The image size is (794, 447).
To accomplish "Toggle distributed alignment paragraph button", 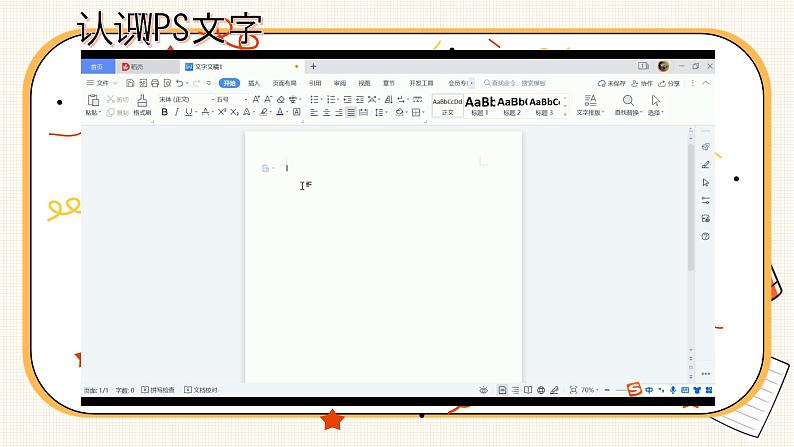I will (363, 112).
